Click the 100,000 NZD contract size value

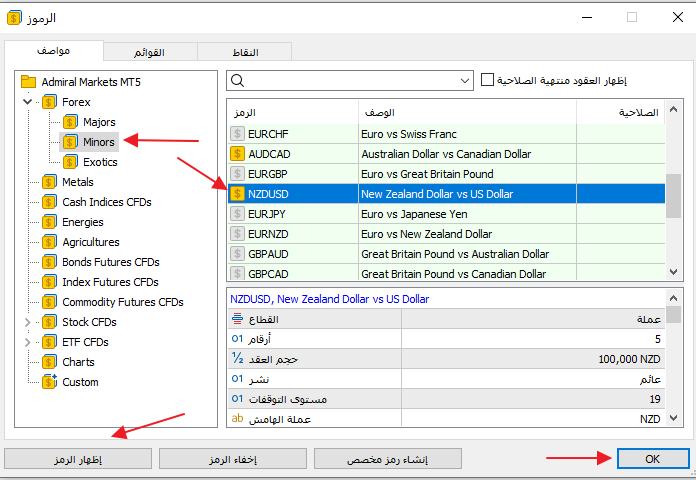629,359
